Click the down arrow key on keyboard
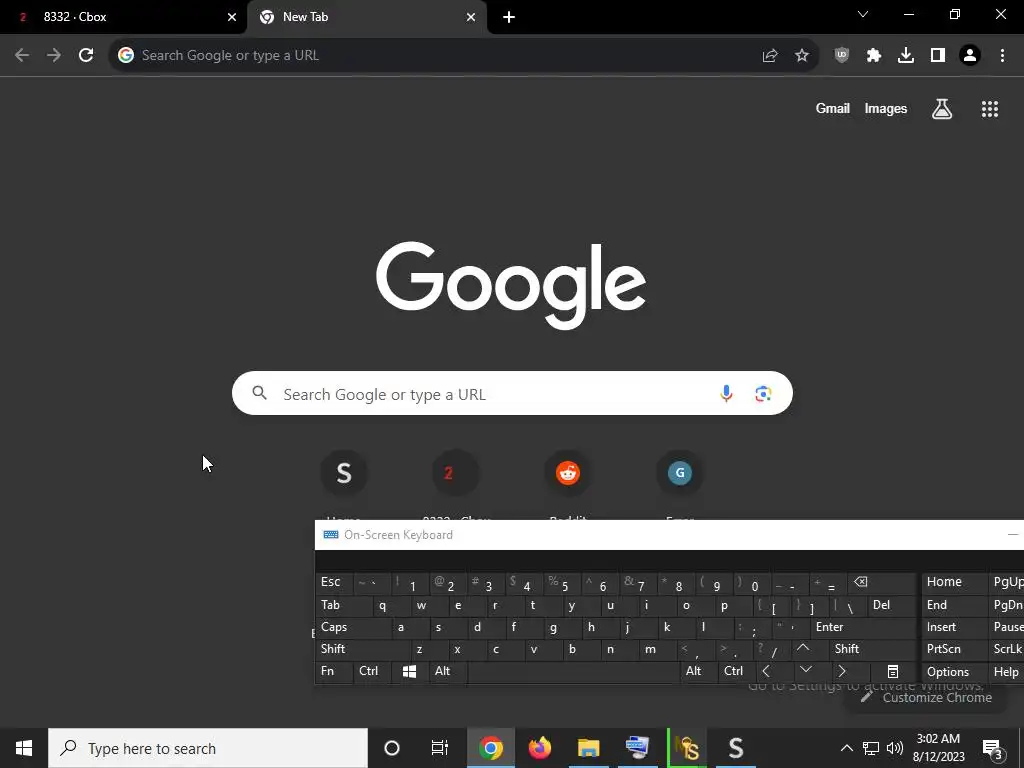Viewport: 1024px width, 768px height. pyautogui.click(x=810, y=671)
